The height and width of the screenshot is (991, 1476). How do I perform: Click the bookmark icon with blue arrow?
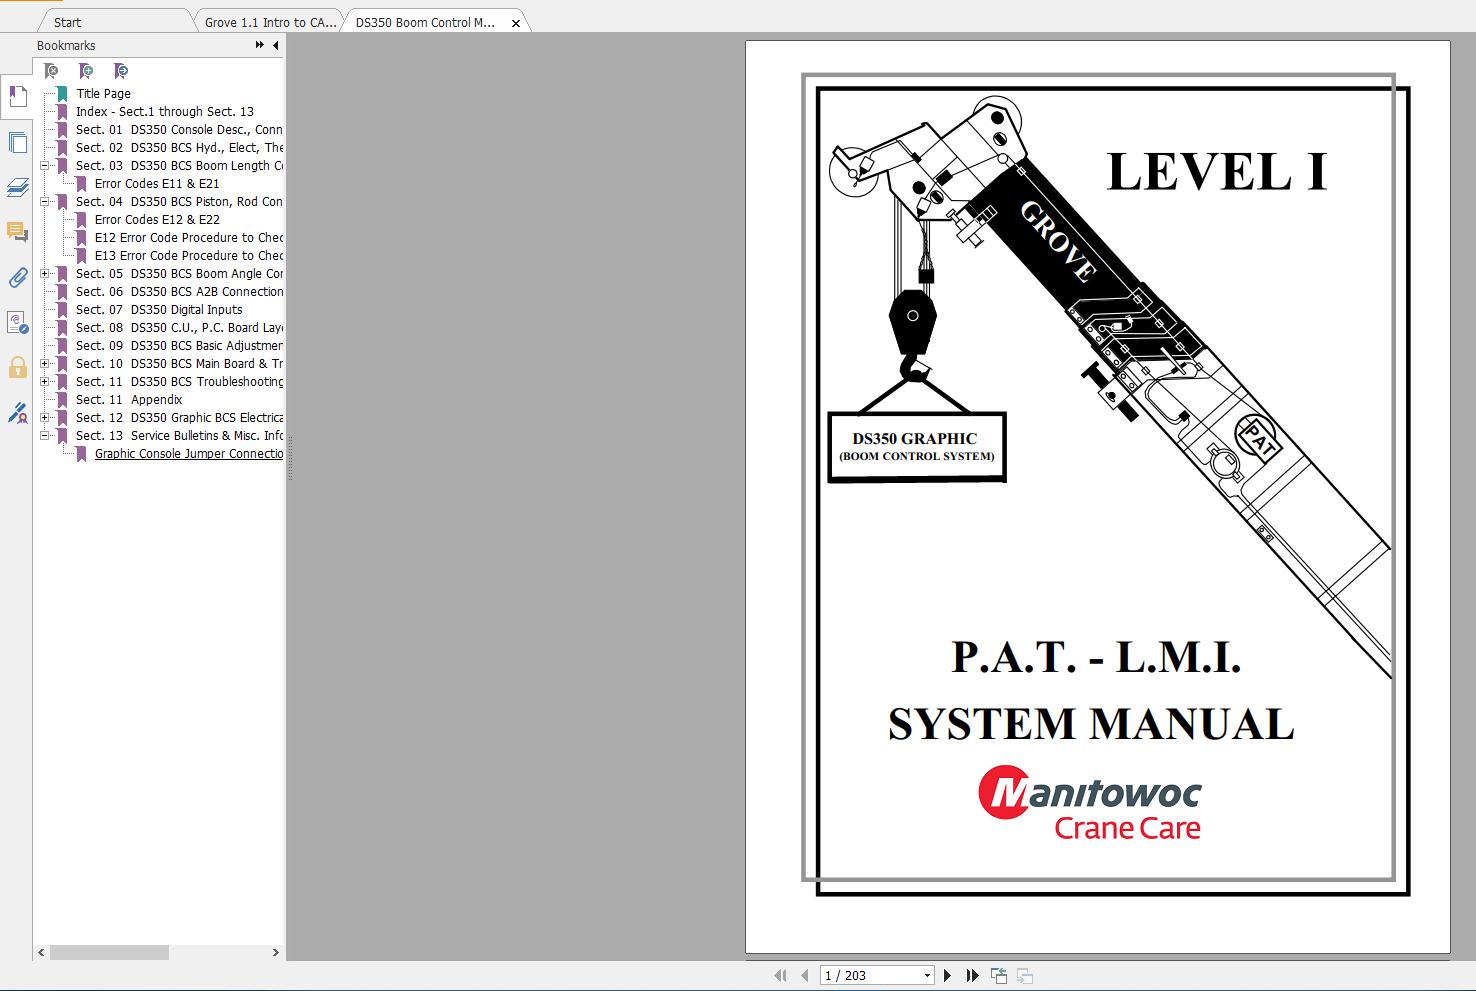[x=121, y=71]
